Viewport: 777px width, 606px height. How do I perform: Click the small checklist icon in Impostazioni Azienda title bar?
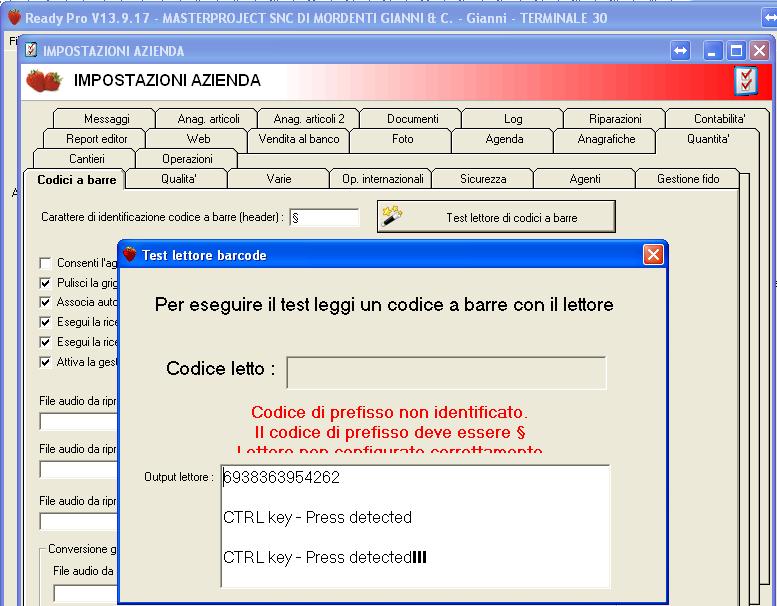coord(31,50)
